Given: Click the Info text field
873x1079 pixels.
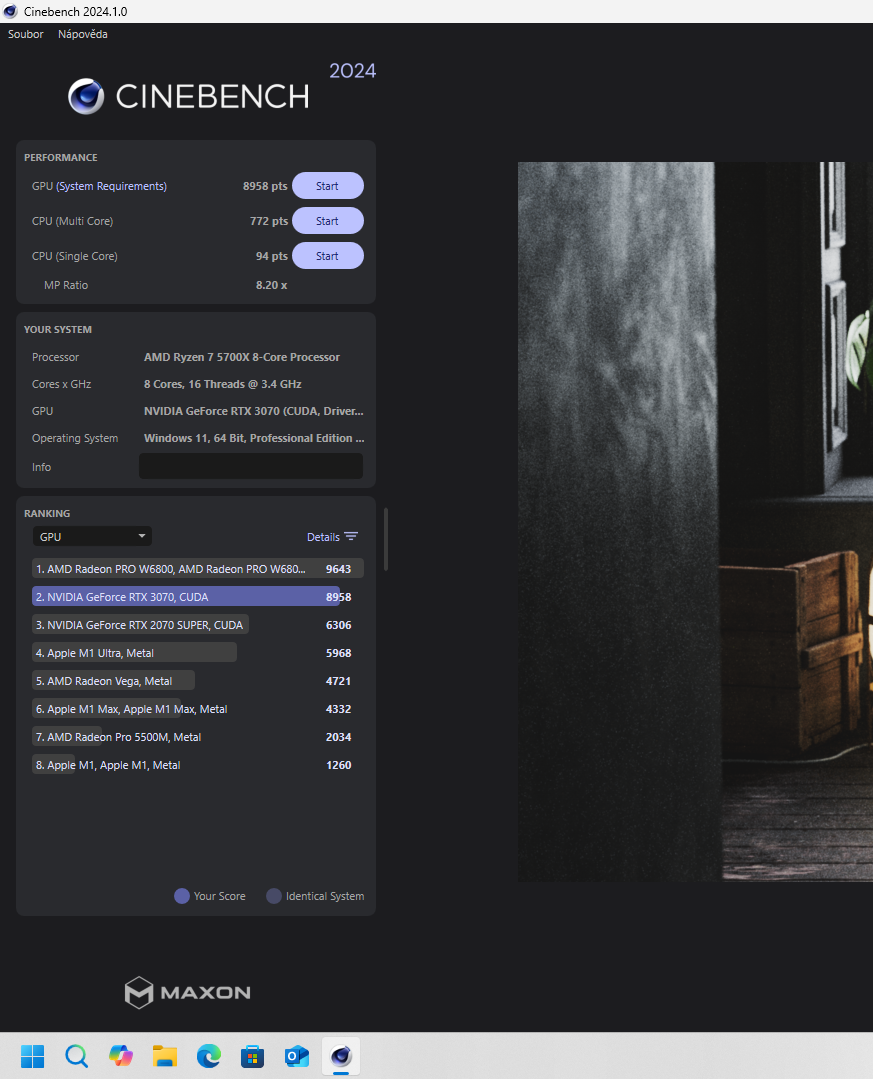Looking at the screenshot, I should pyautogui.click(x=250, y=466).
